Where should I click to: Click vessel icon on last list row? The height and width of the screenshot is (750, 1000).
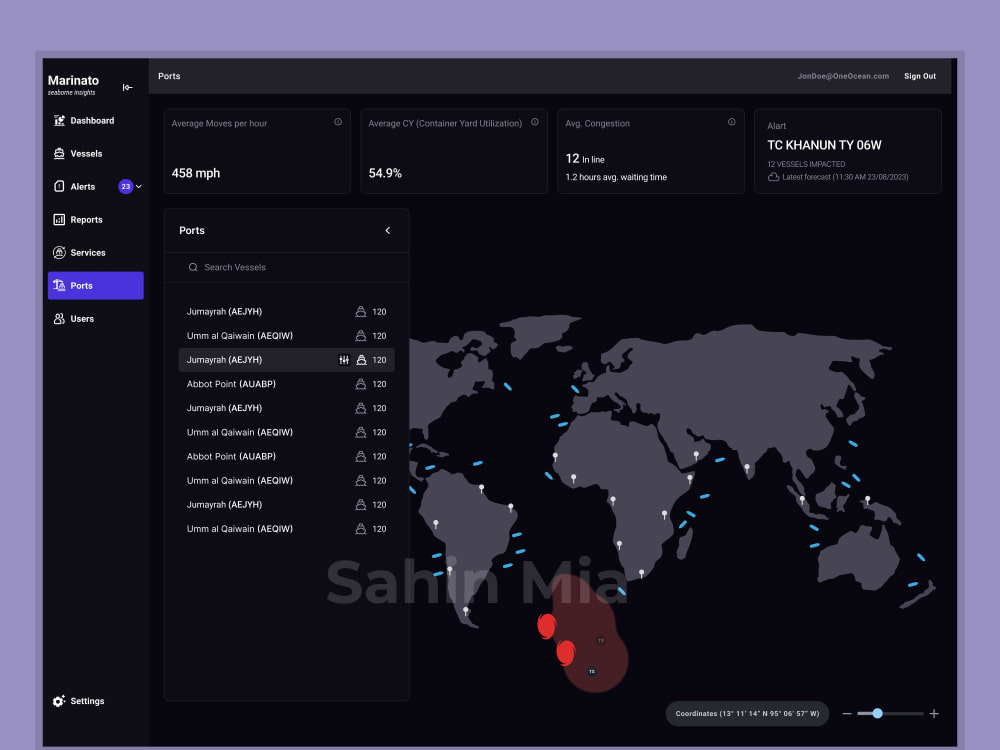click(360, 529)
